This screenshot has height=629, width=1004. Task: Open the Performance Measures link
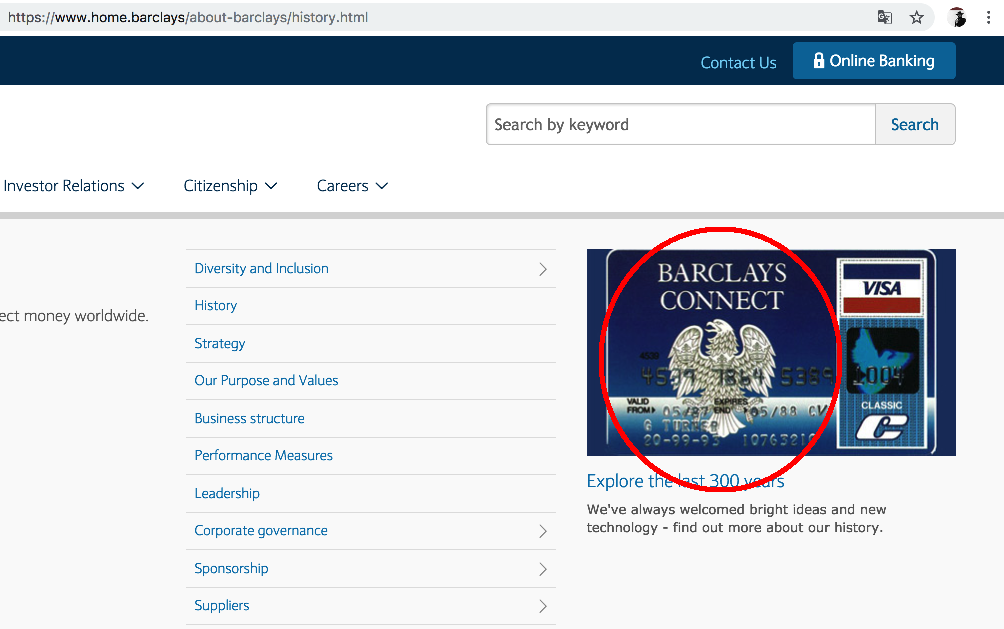click(264, 455)
